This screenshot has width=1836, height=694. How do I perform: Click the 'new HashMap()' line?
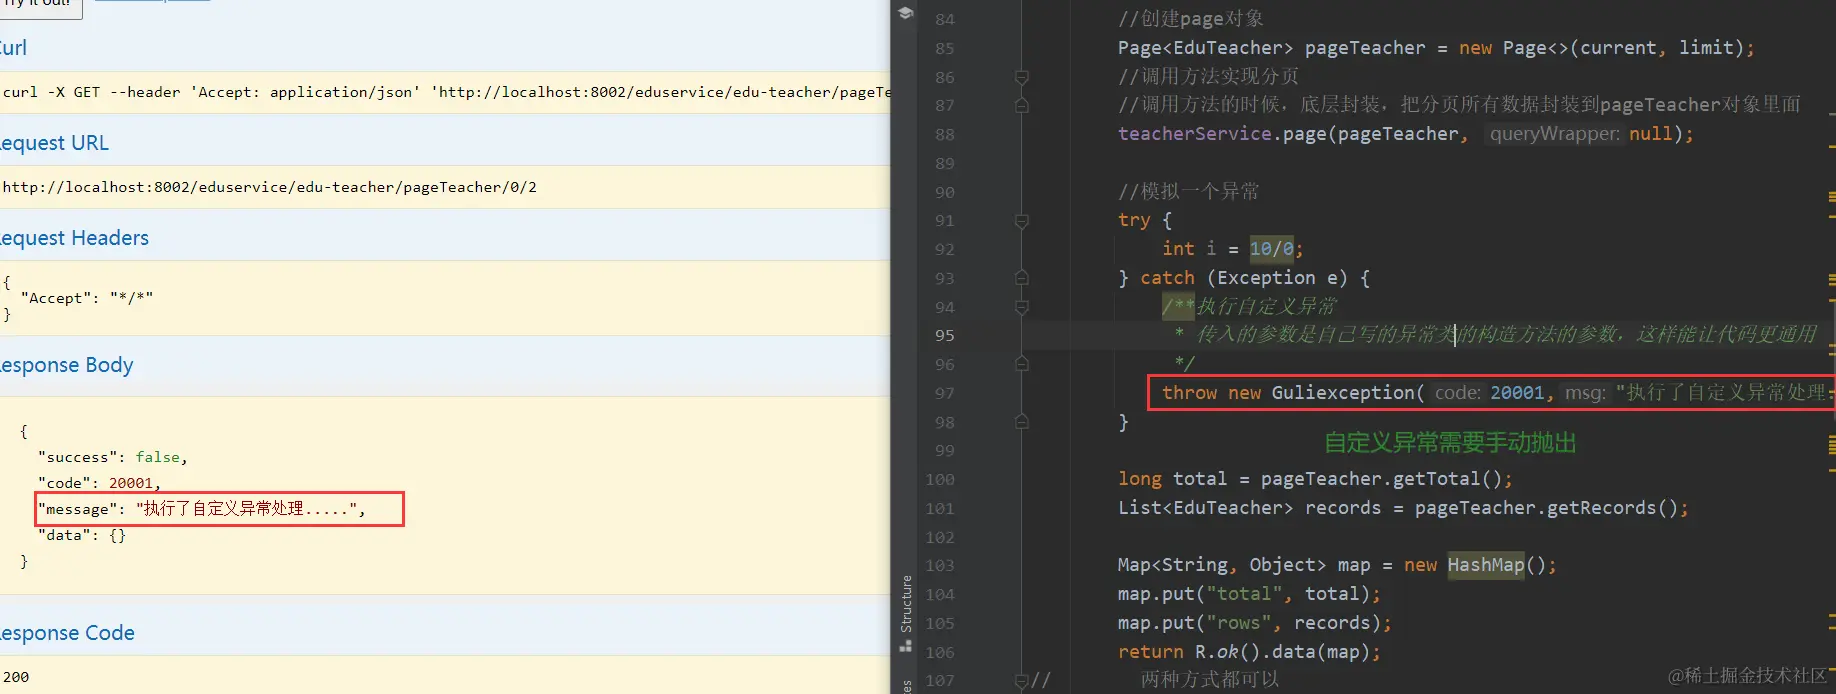pyautogui.click(x=1337, y=565)
